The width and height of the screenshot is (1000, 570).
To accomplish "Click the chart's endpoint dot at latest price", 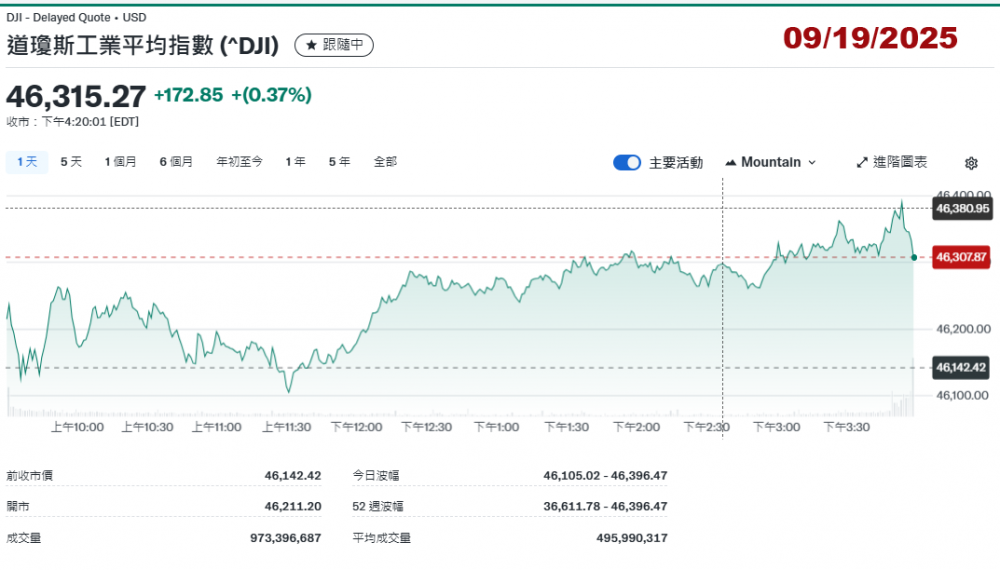I will click(914, 257).
